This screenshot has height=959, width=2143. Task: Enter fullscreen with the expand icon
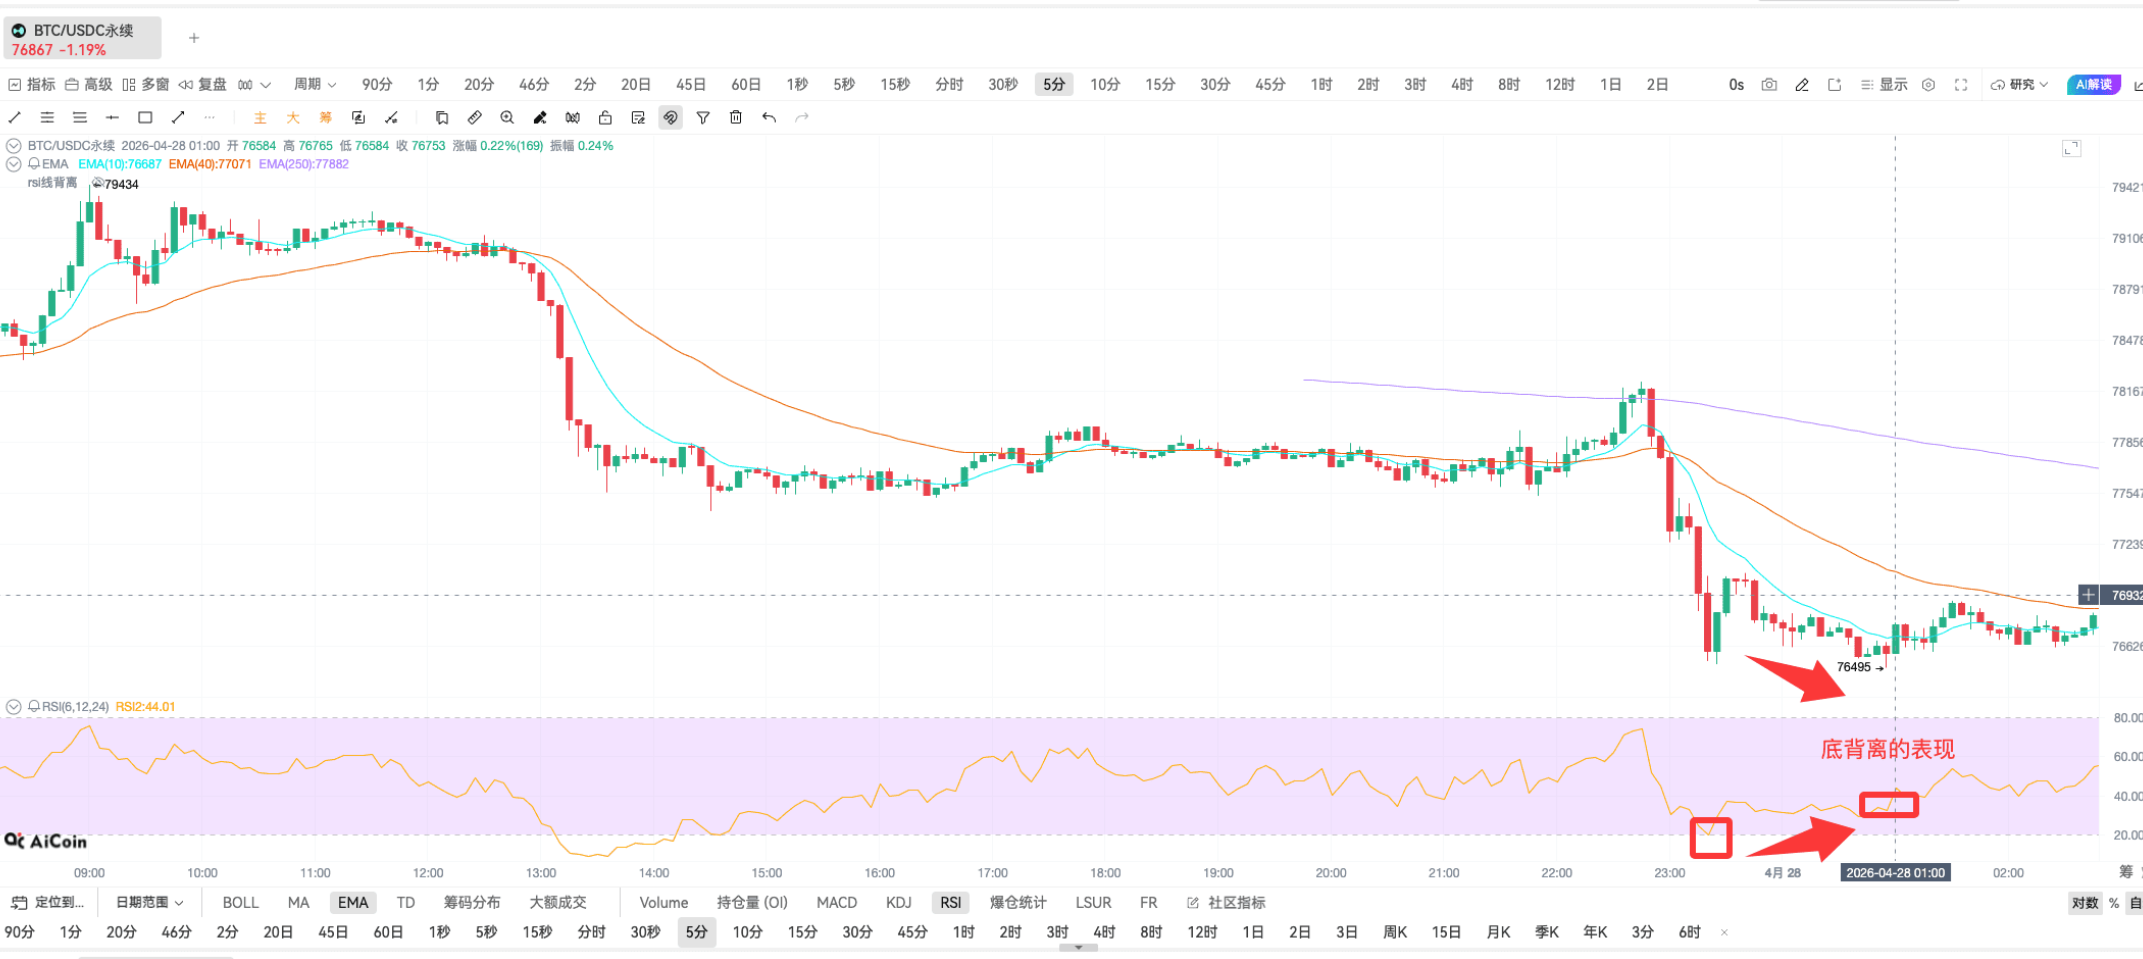pyautogui.click(x=1960, y=85)
